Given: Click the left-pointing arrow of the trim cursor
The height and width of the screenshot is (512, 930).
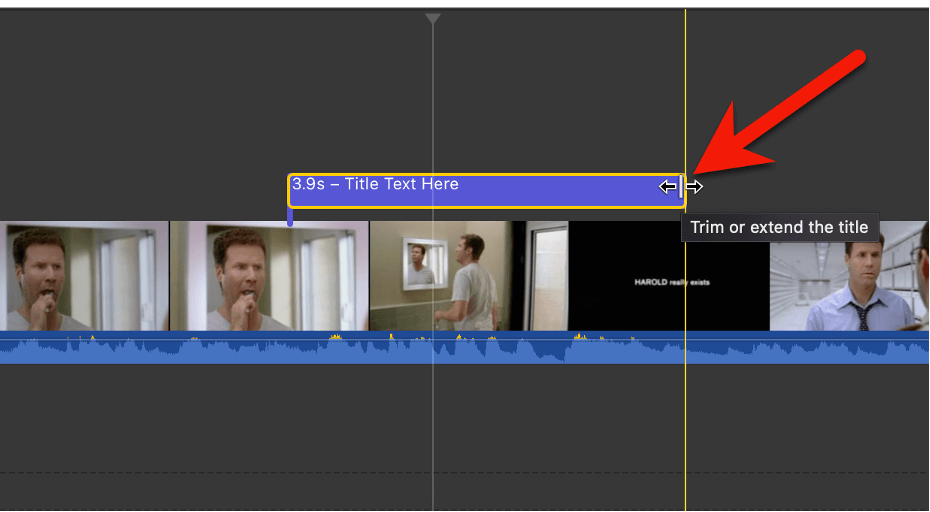Looking at the screenshot, I should [x=668, y=187].
